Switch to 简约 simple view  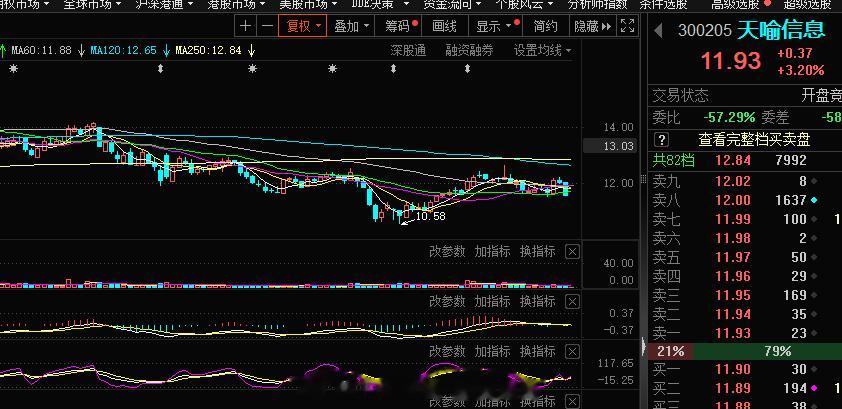545,26
